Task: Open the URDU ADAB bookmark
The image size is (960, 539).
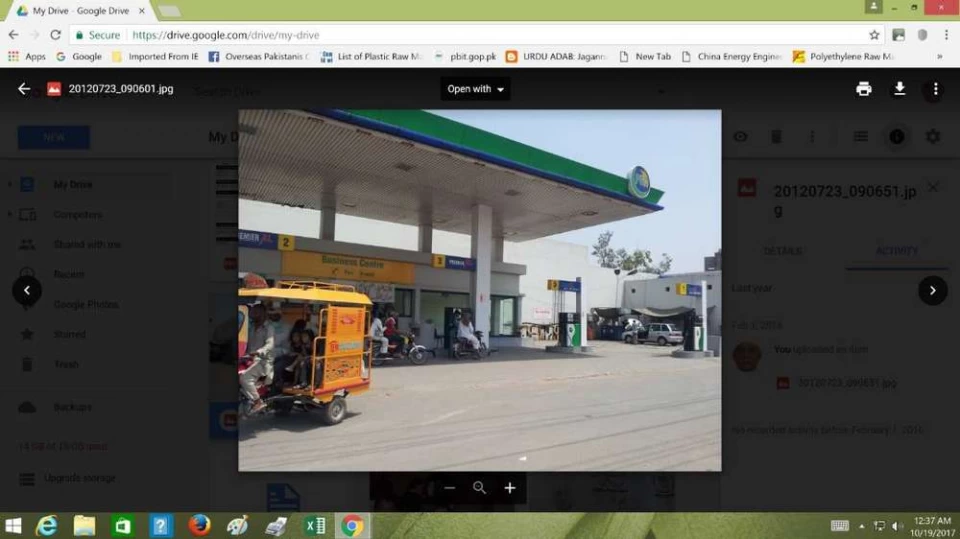Action: [556, 56]
